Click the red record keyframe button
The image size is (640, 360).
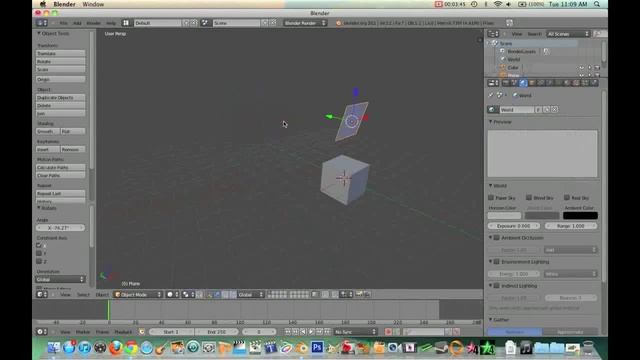pyautogui.click(x=388, y=332)
